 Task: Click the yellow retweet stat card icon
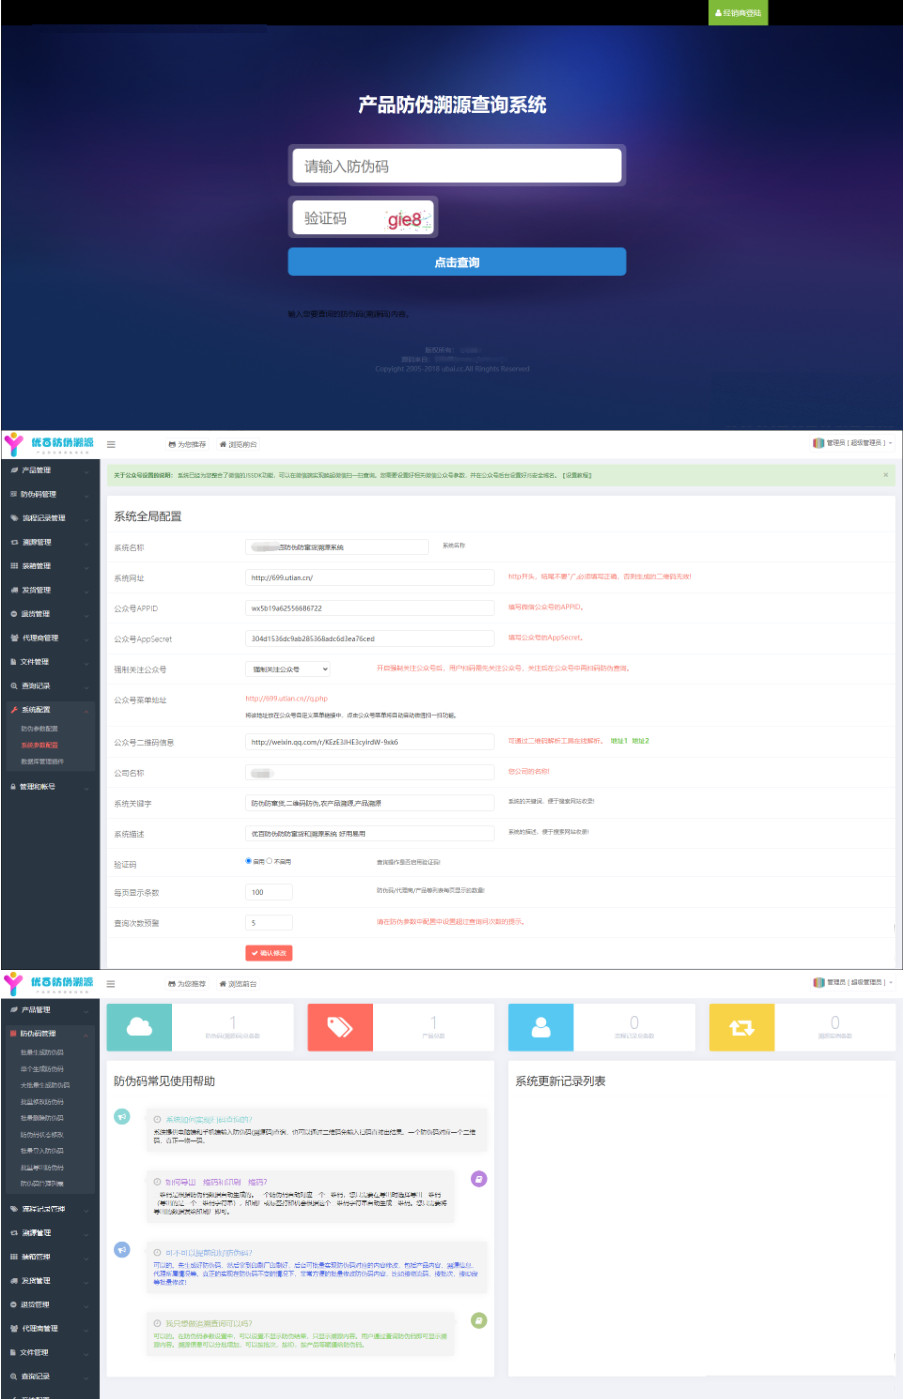742,1027
